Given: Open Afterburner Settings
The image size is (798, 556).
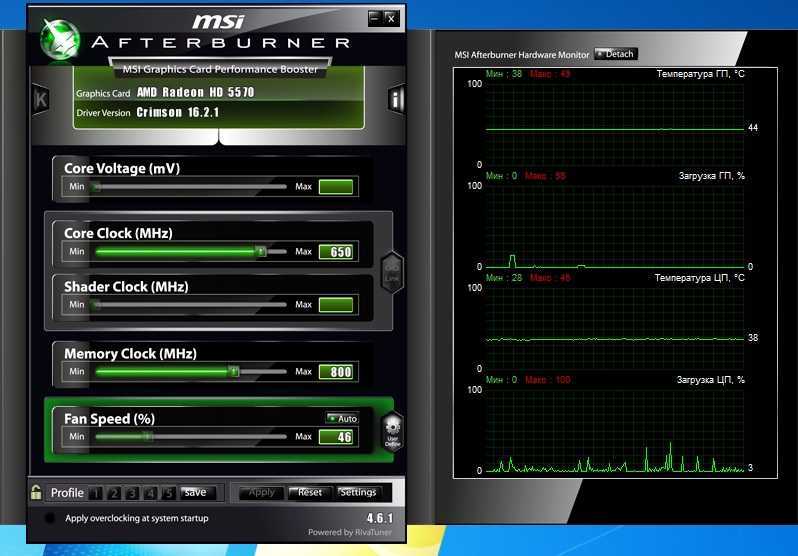Looking at the screenshot, I should point(358,492).
